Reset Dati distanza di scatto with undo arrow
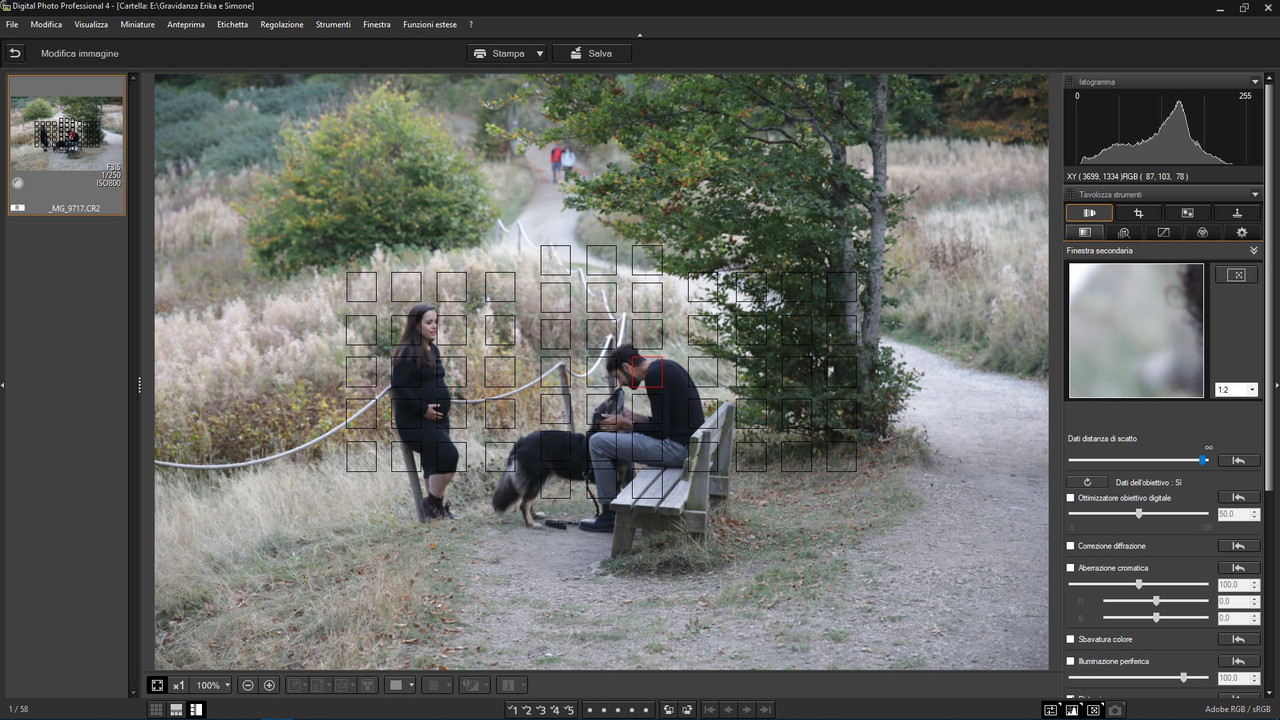This screenshot has height=720, width=1280. pos(1238,460)
